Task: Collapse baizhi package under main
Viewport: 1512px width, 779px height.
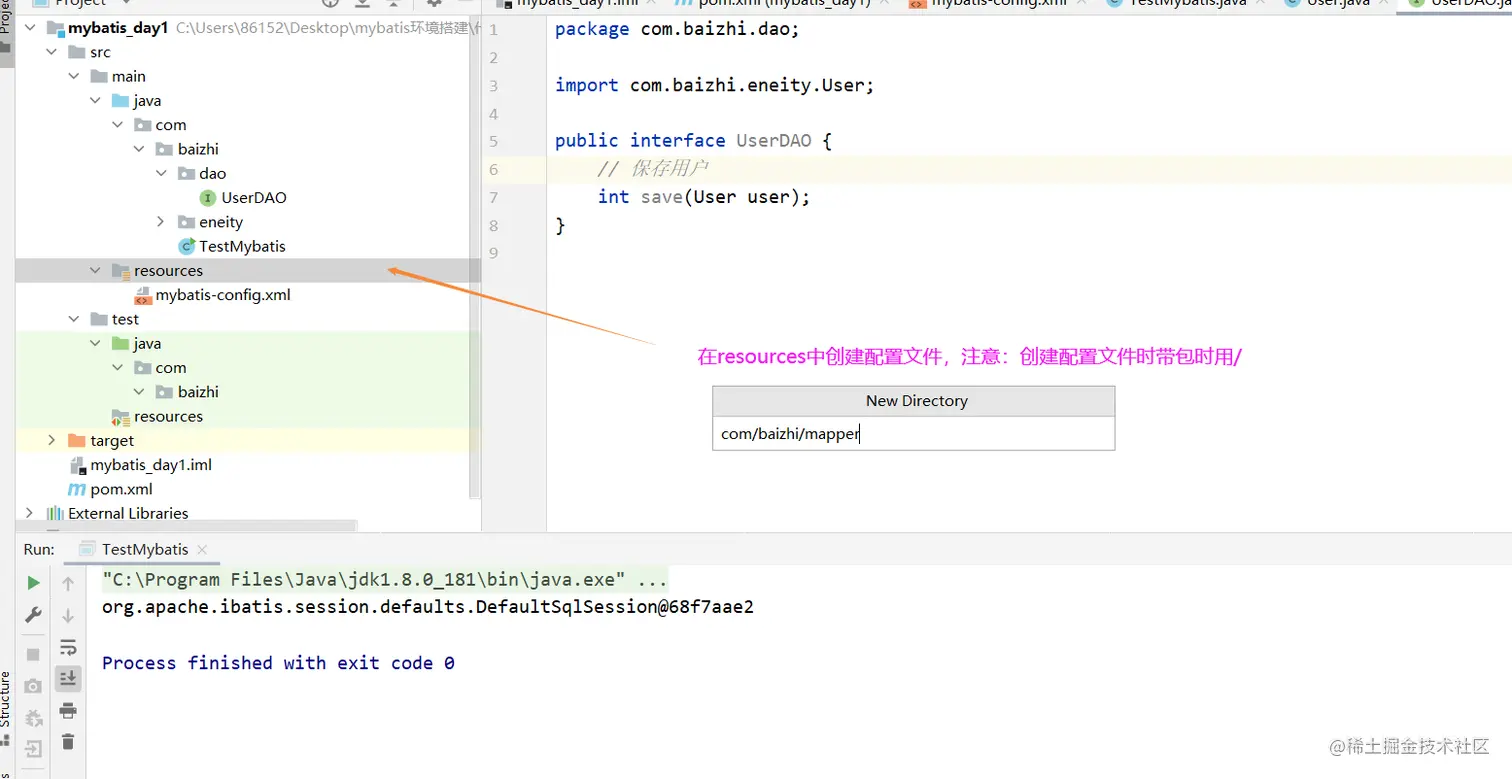Action: [x=140, y=149]
